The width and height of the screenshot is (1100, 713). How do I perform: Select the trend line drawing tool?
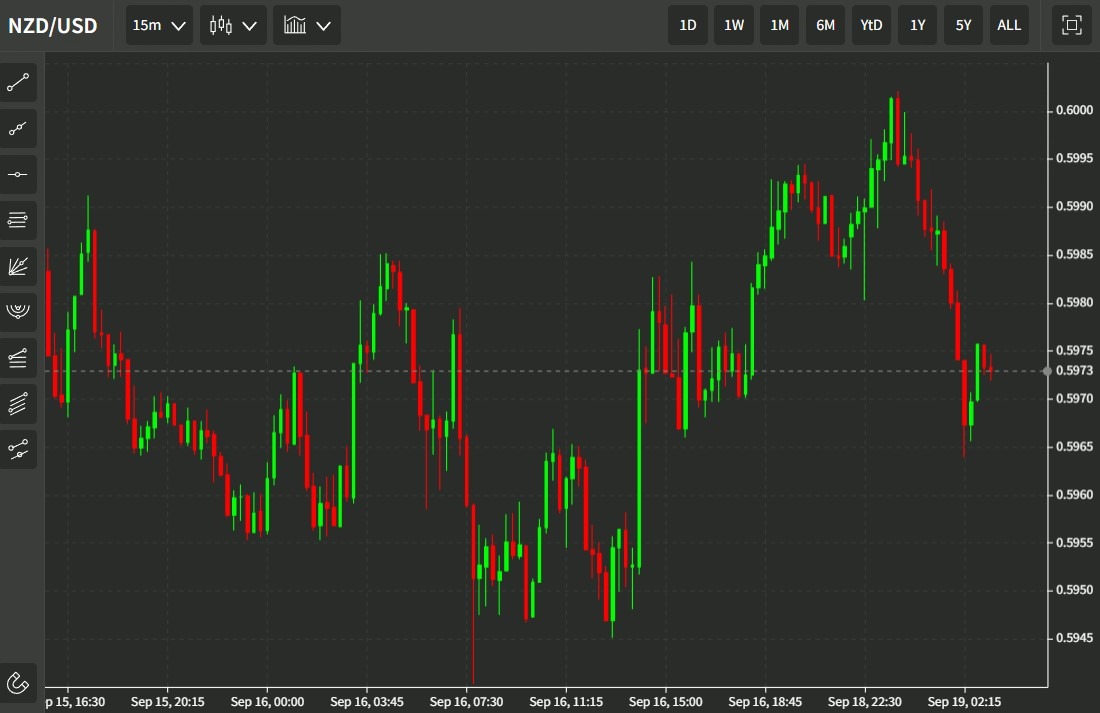point(18,83)
